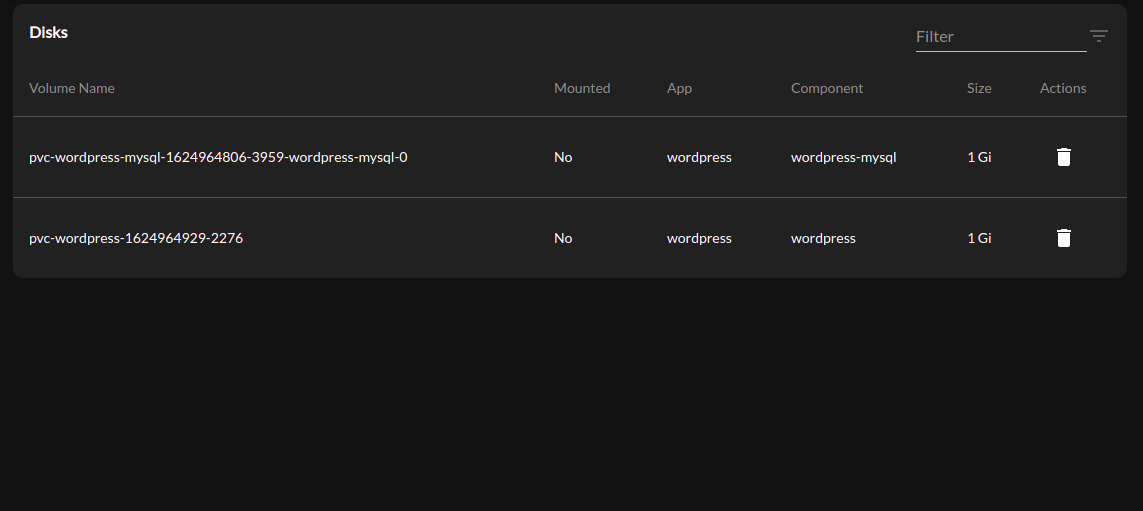This screenshot has width=1143, height=511.
Task: Sort by Volume Name column header
Action: (72, 88)
